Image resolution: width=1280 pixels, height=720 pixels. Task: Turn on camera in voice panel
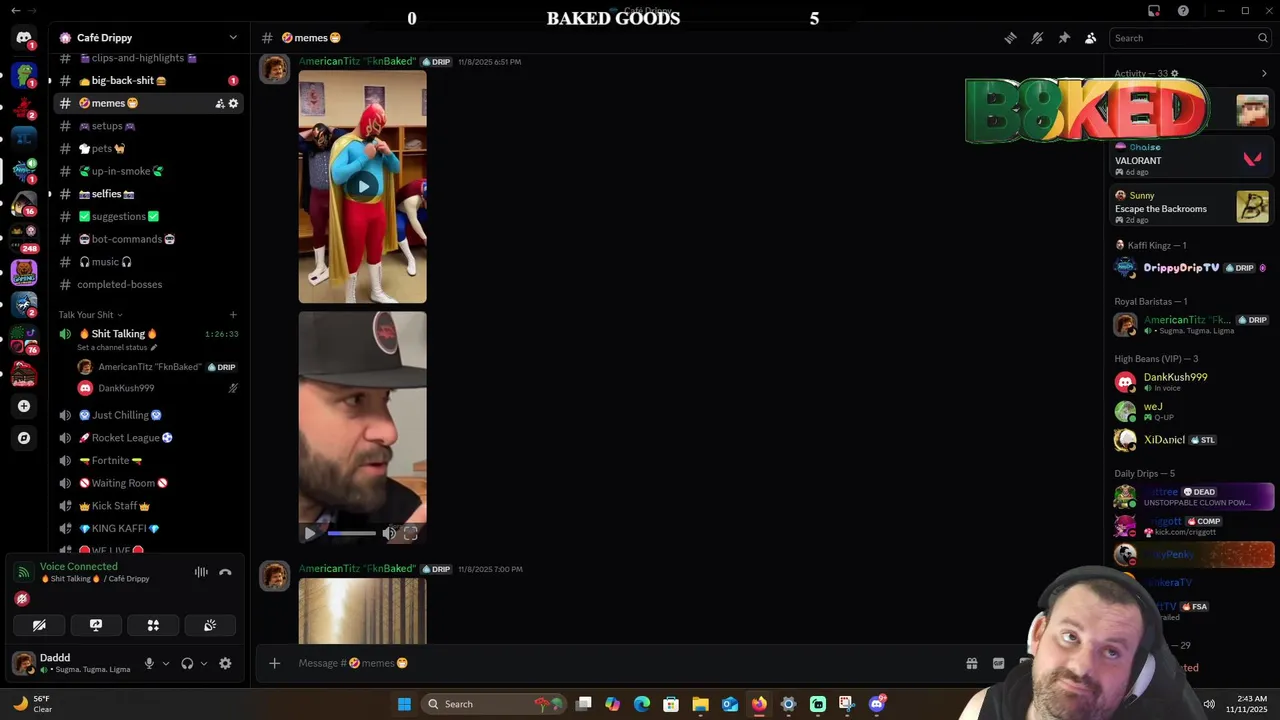pyautogui.click(x=39, y=625)
